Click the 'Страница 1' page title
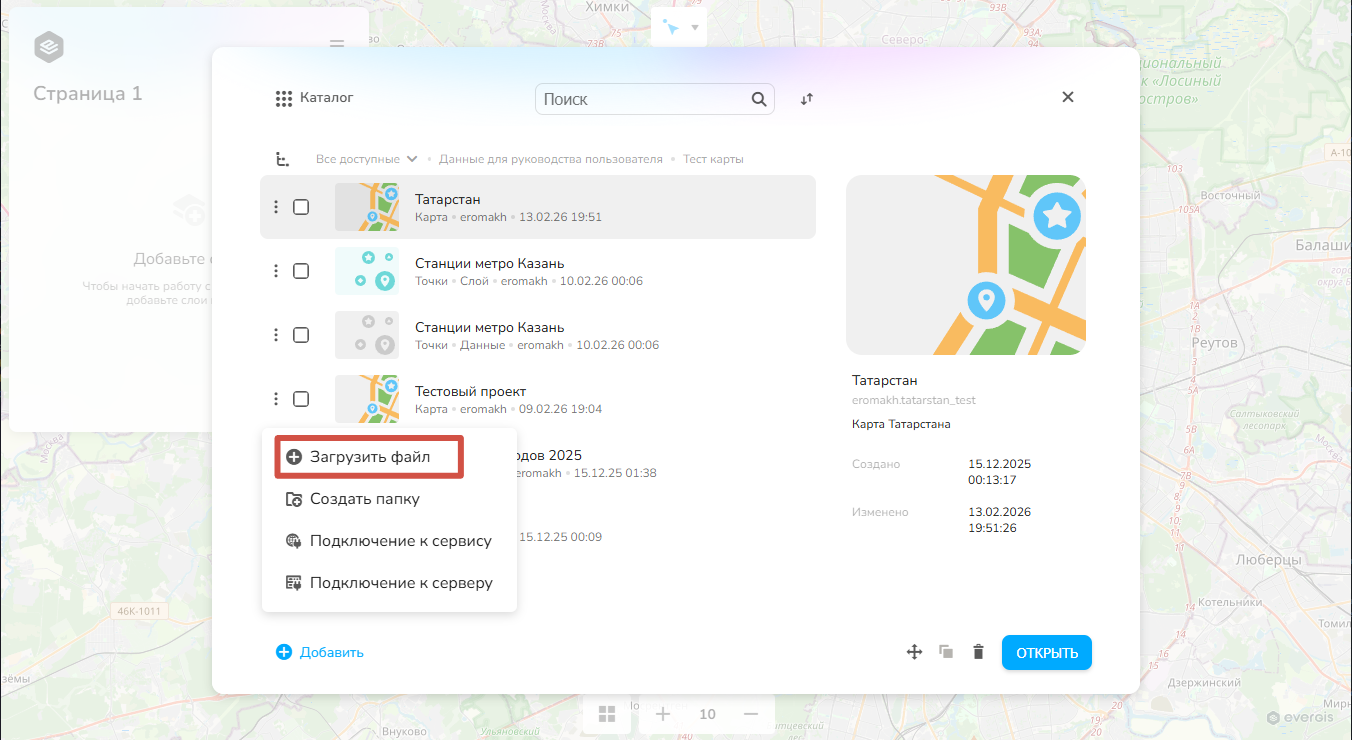The image size is (1352, 740). click(88, 93)
